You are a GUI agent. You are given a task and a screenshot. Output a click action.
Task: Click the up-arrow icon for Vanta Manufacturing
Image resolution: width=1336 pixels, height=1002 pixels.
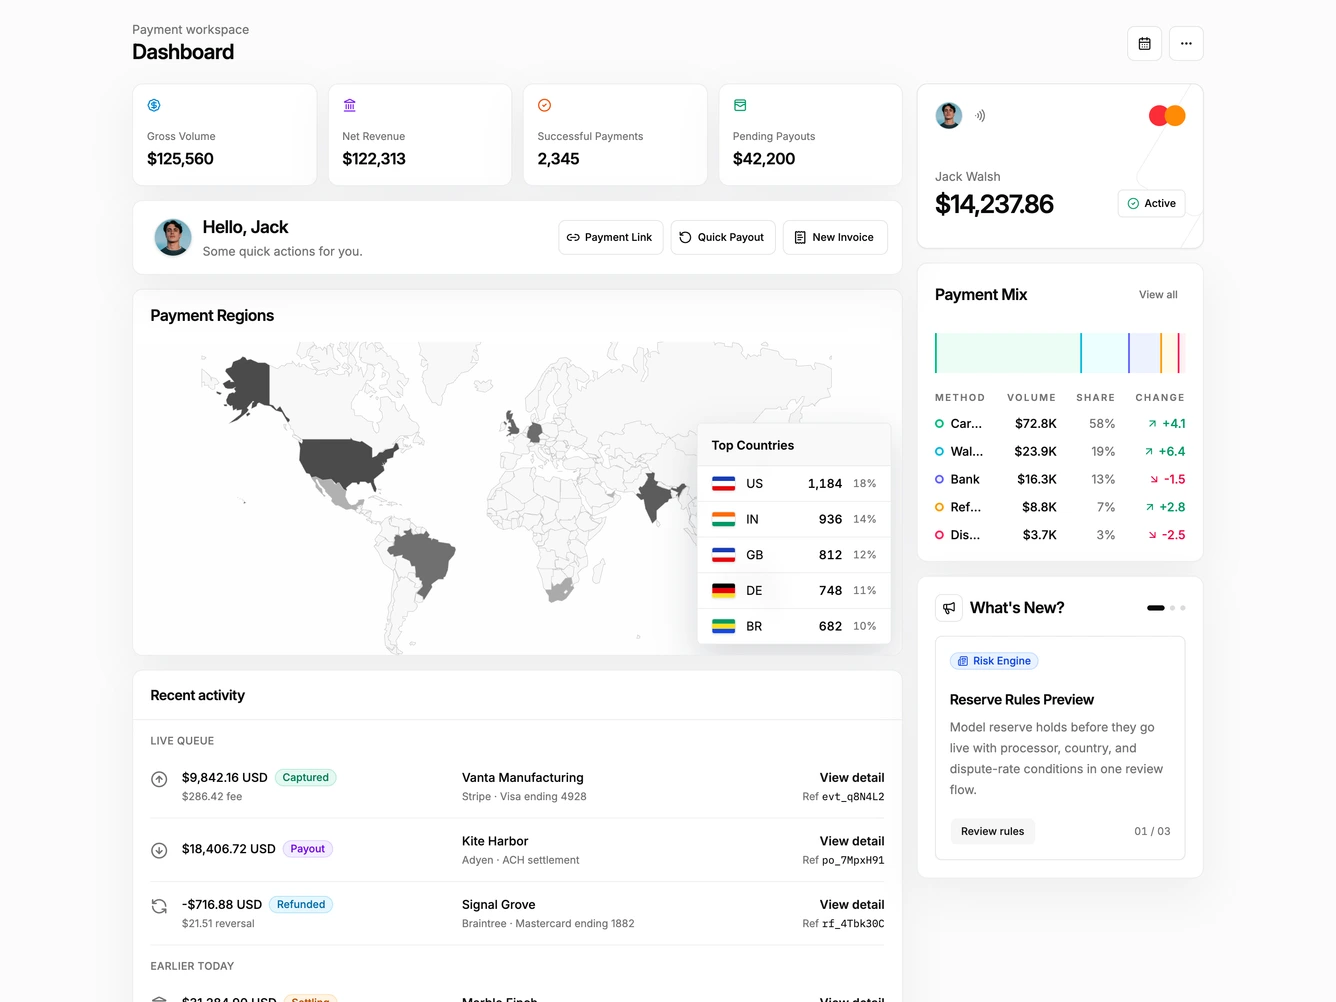click(159, 779)
